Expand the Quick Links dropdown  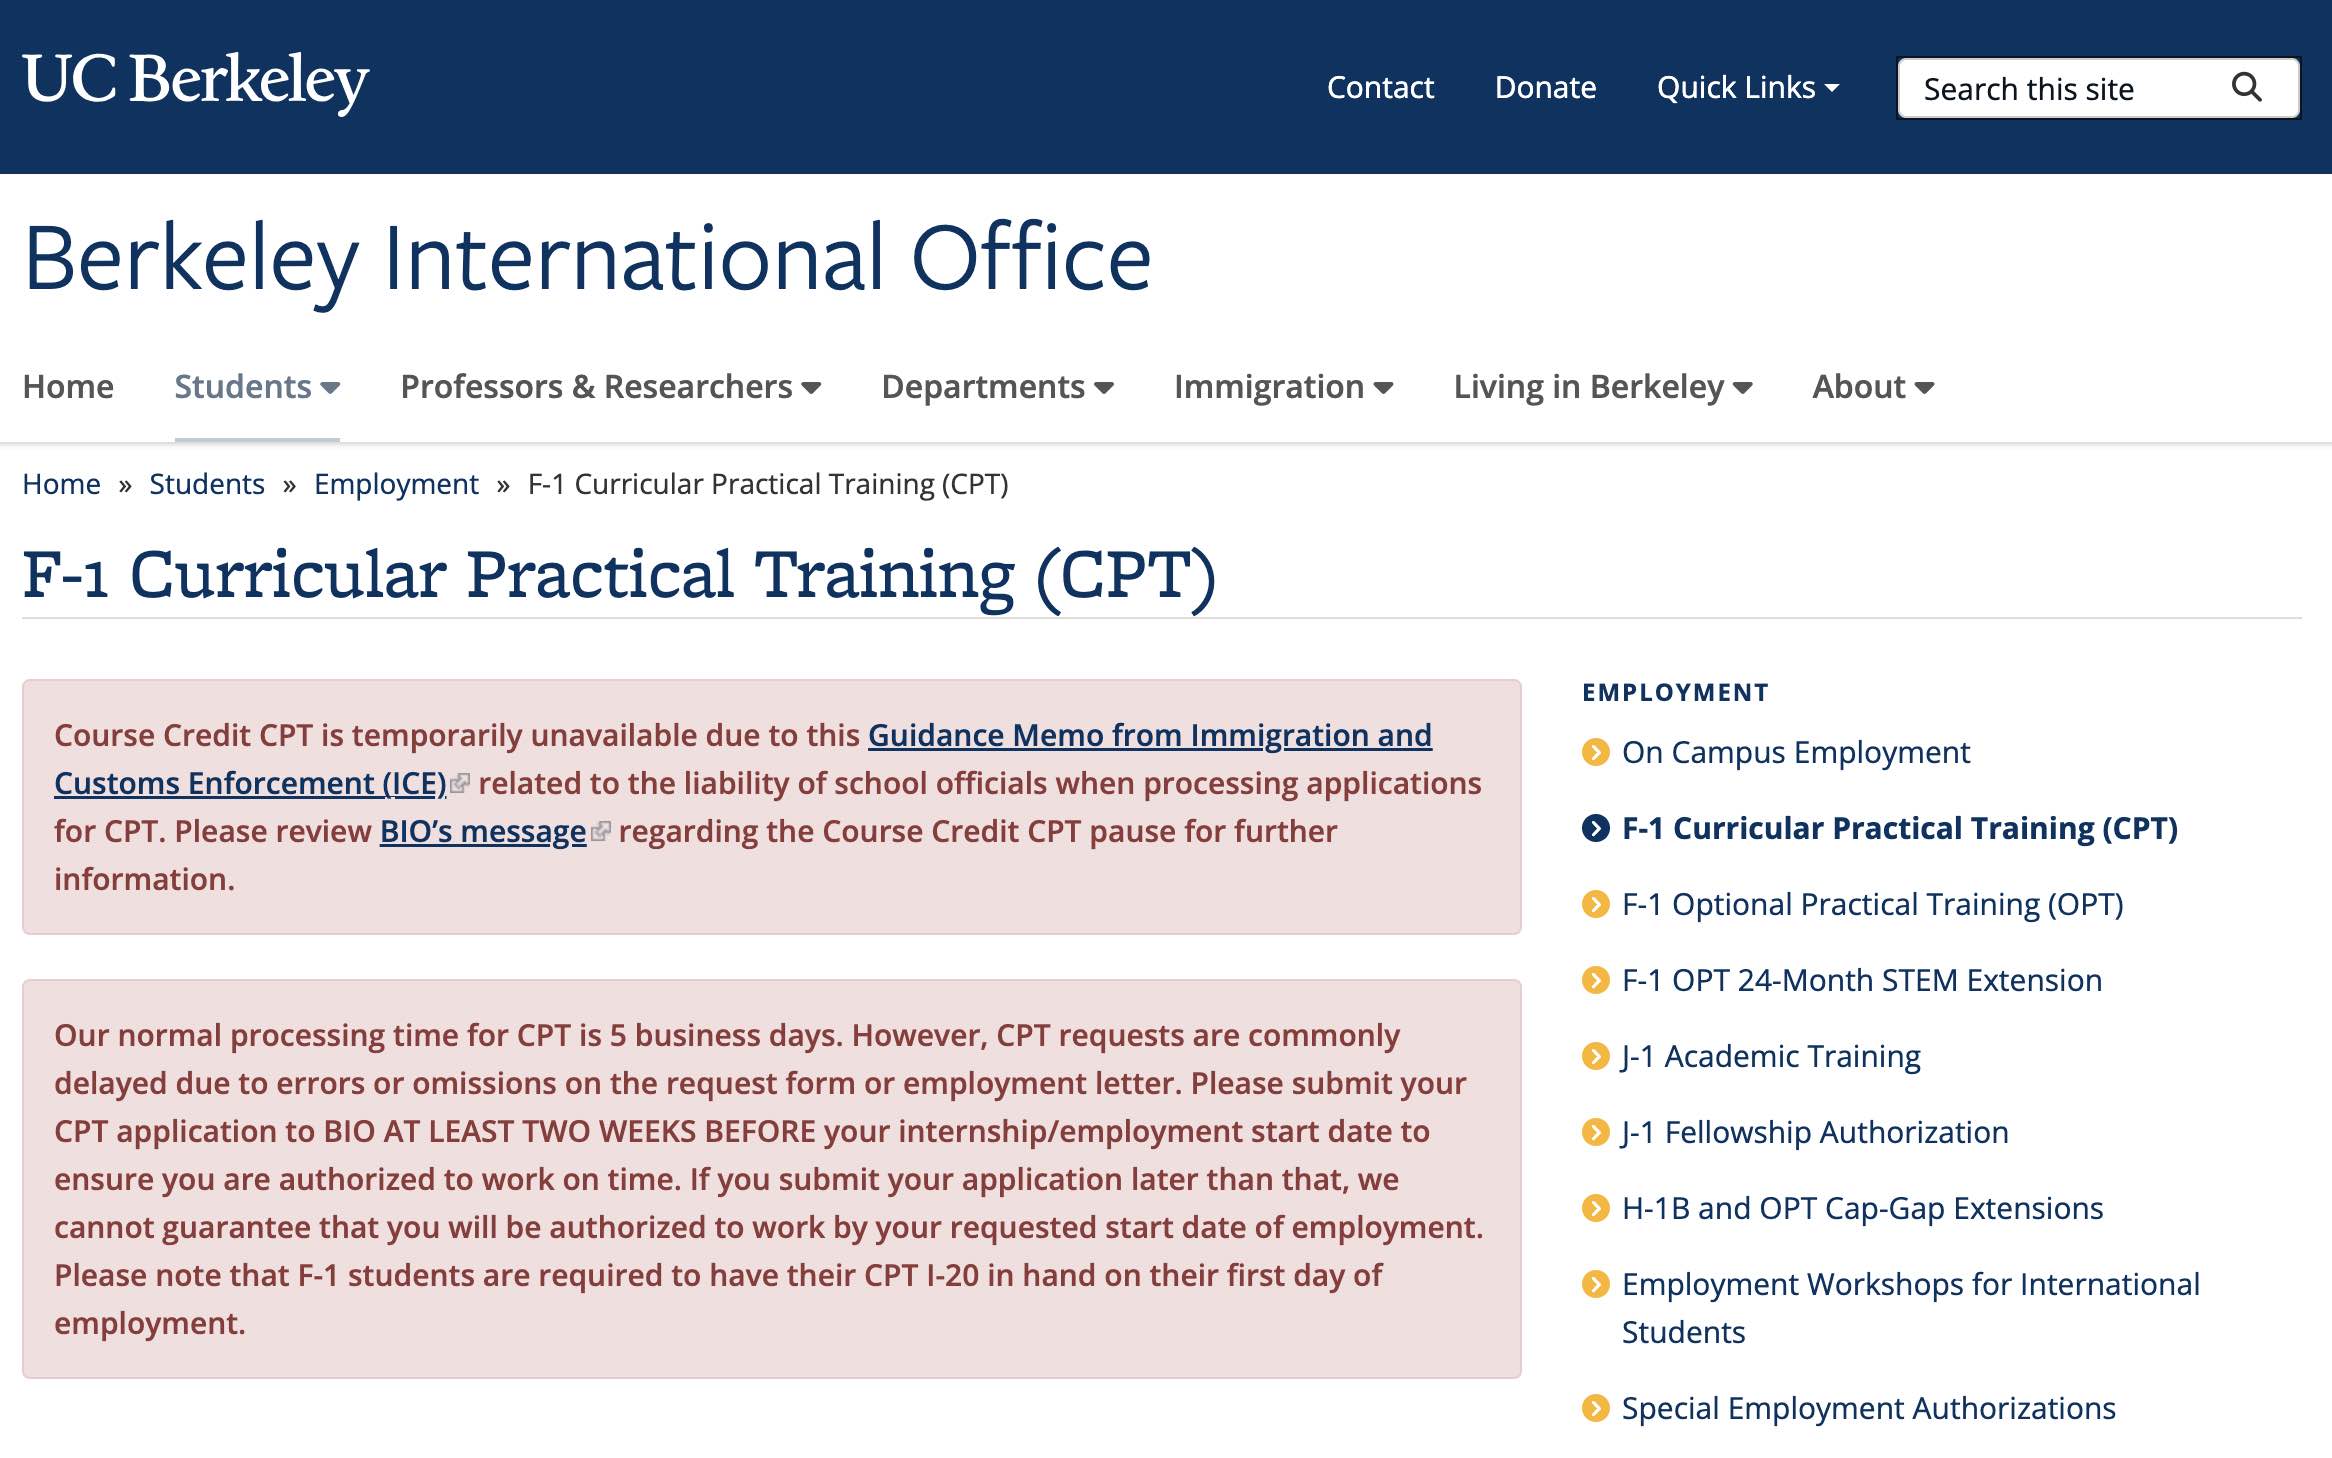1748,88
